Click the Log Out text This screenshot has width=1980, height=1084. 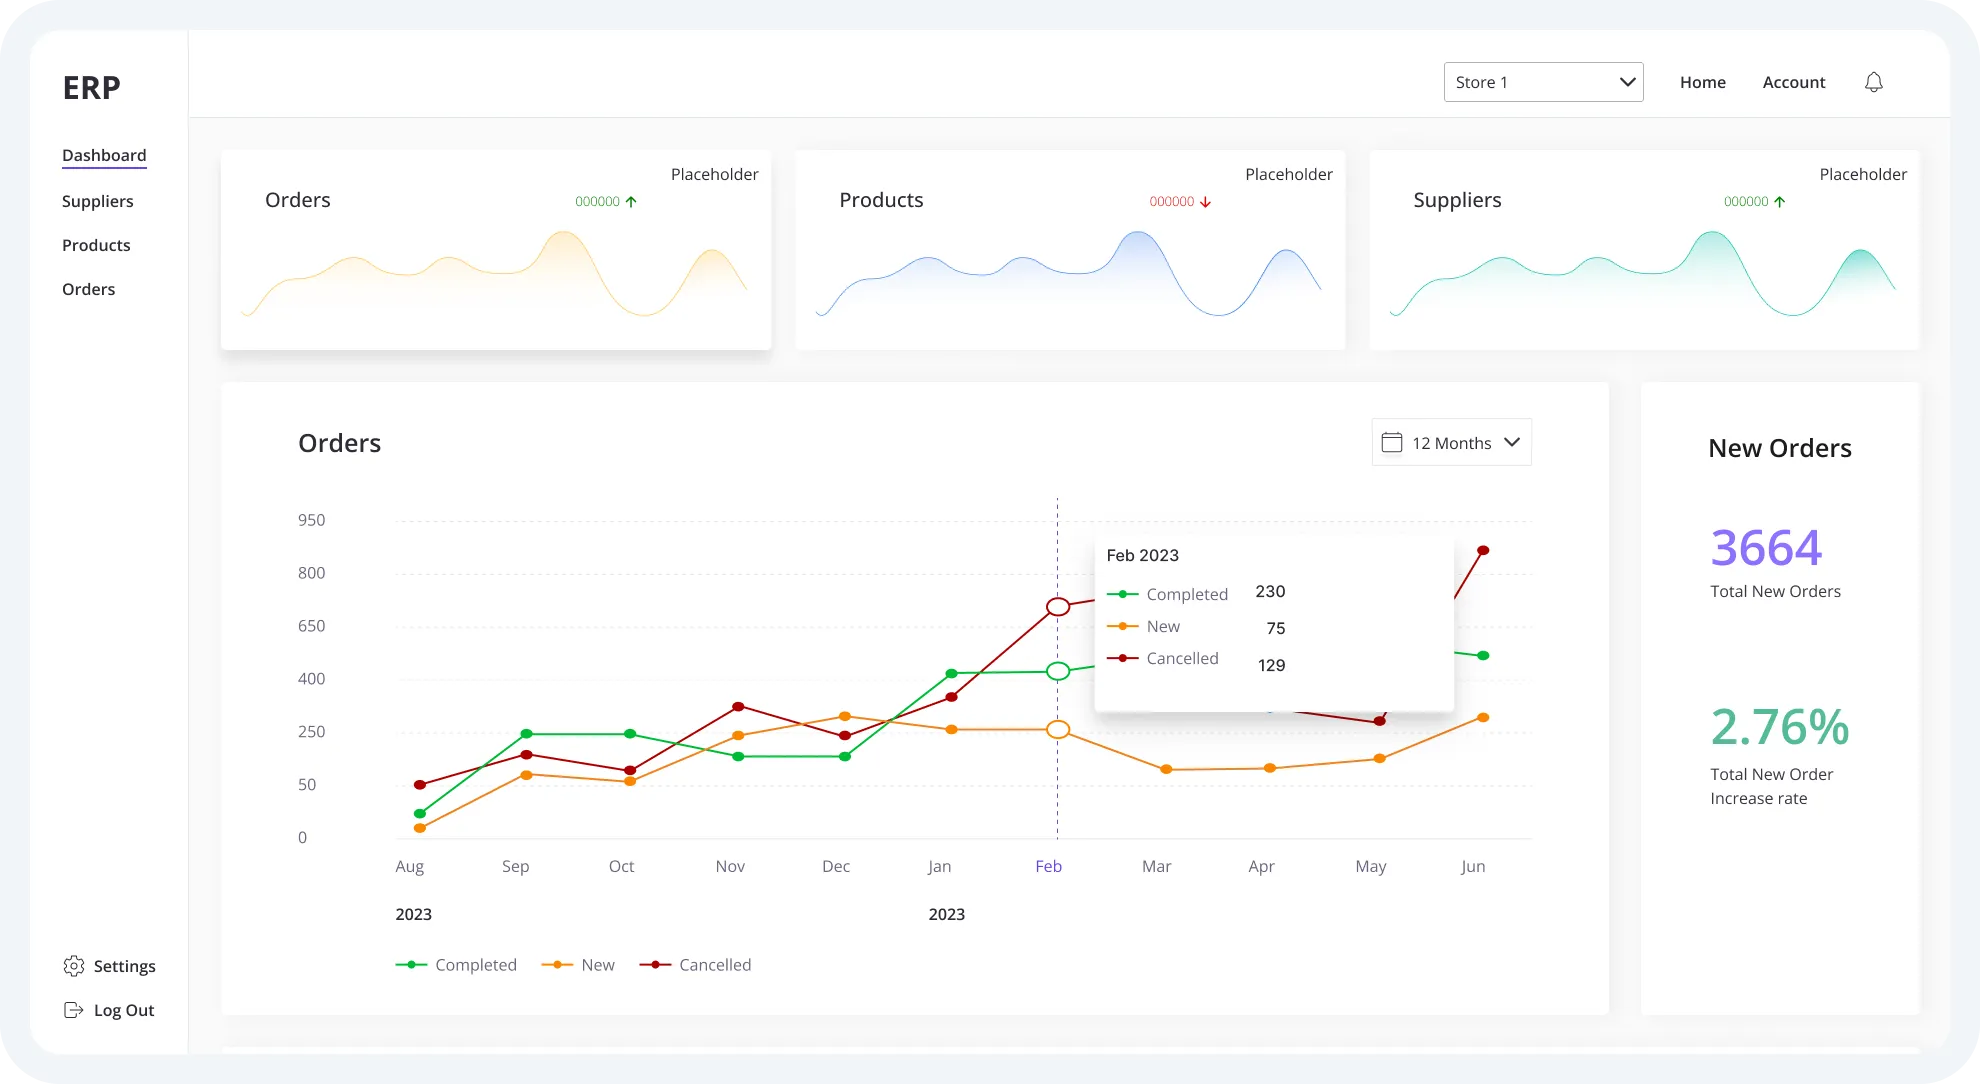123,1010
